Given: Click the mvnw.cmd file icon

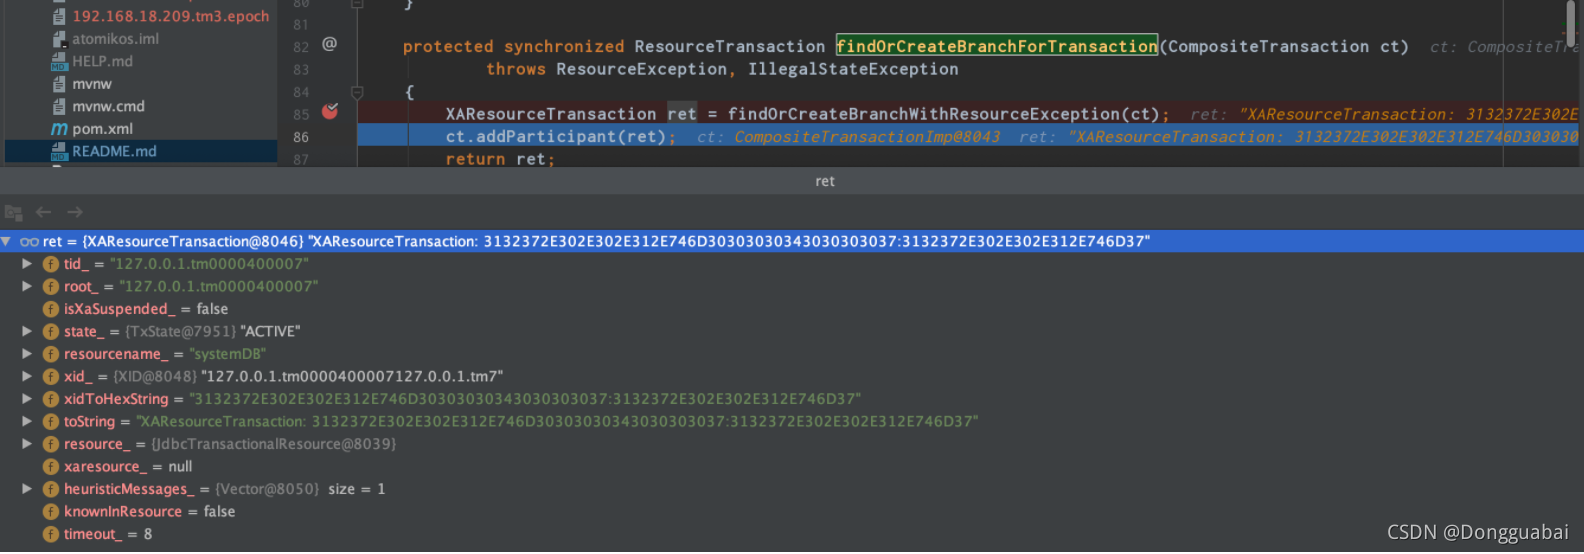Looking at the screenshot, I should [x=59, y=106].
